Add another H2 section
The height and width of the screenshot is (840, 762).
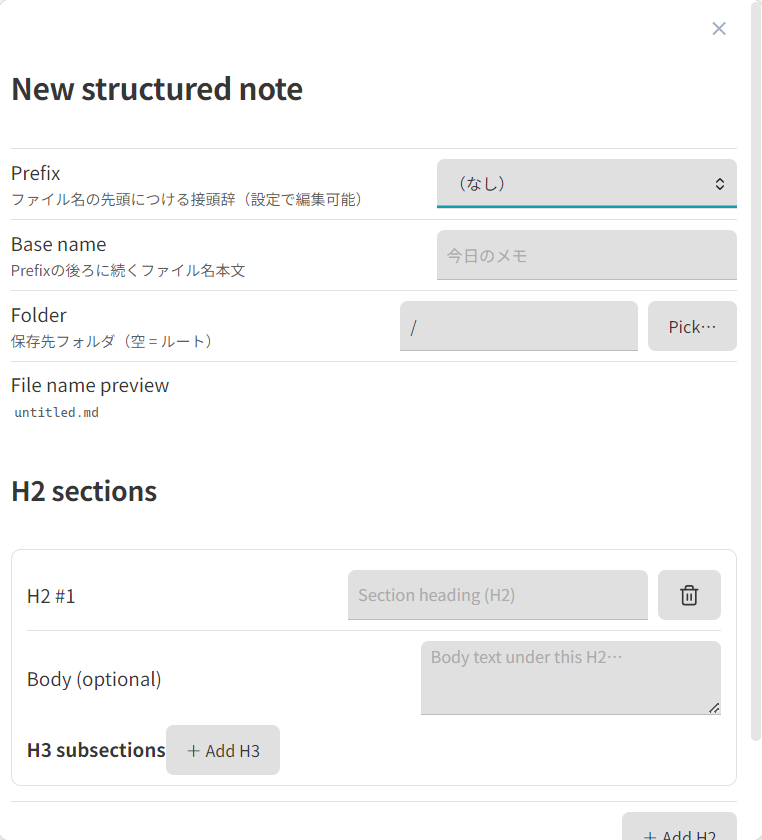click(x=679, y=828)
